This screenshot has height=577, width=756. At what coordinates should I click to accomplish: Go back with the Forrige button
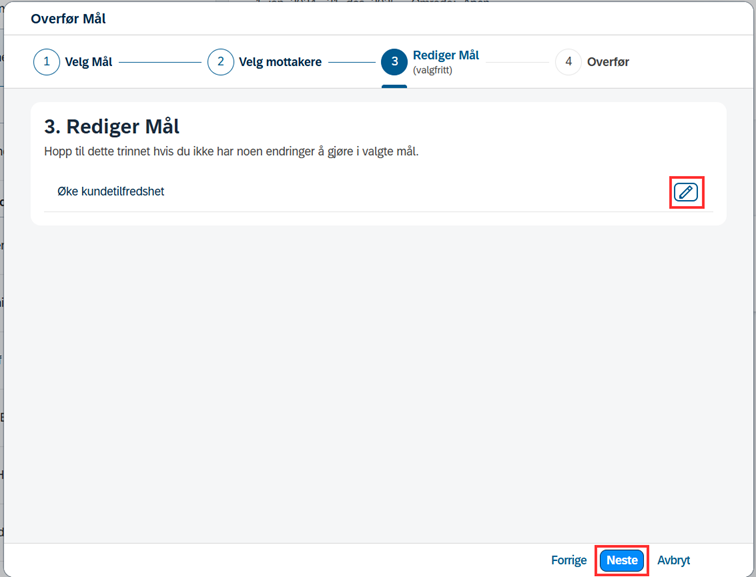point(569,560)
